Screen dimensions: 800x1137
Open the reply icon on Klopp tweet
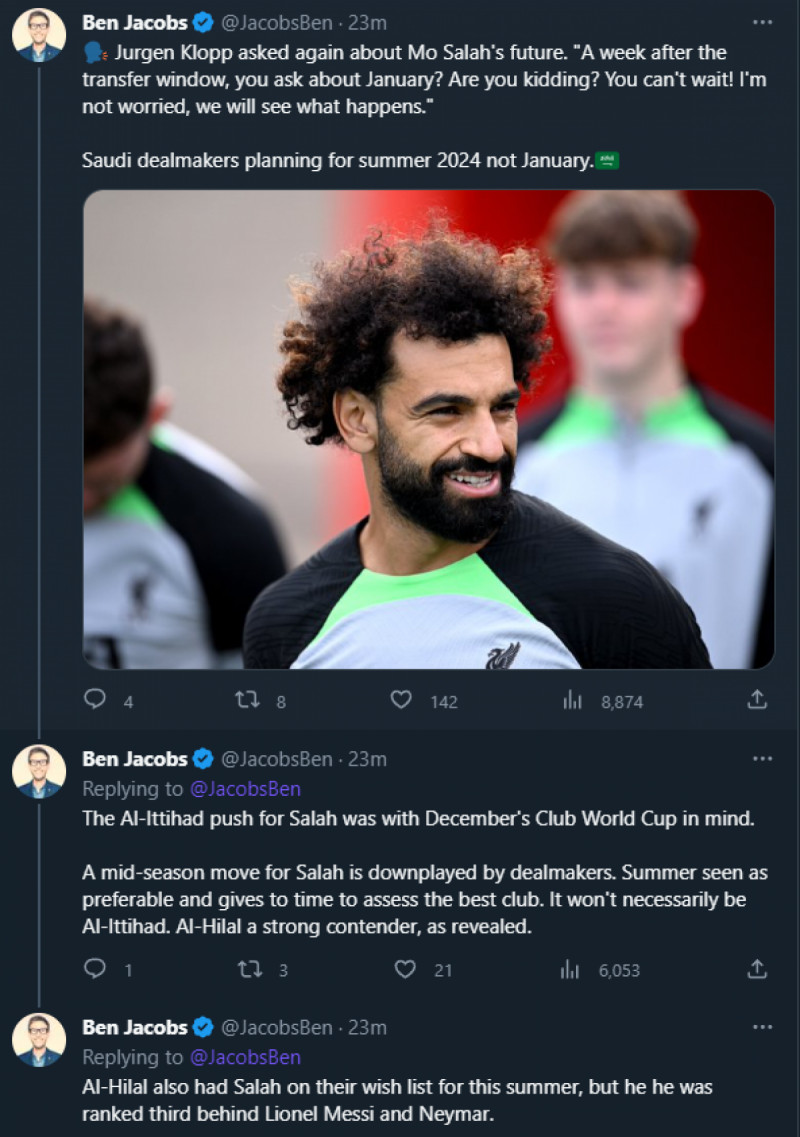95,701
